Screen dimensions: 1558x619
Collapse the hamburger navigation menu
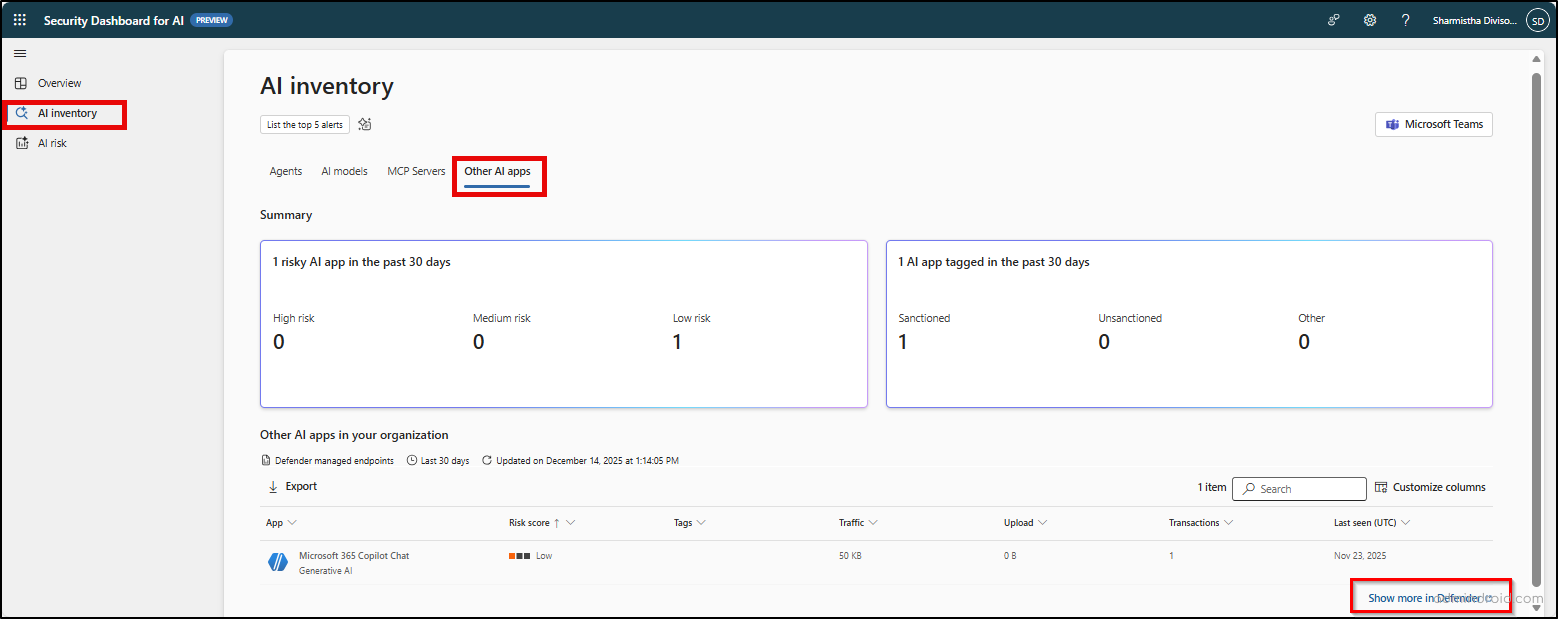click(20, 53)
